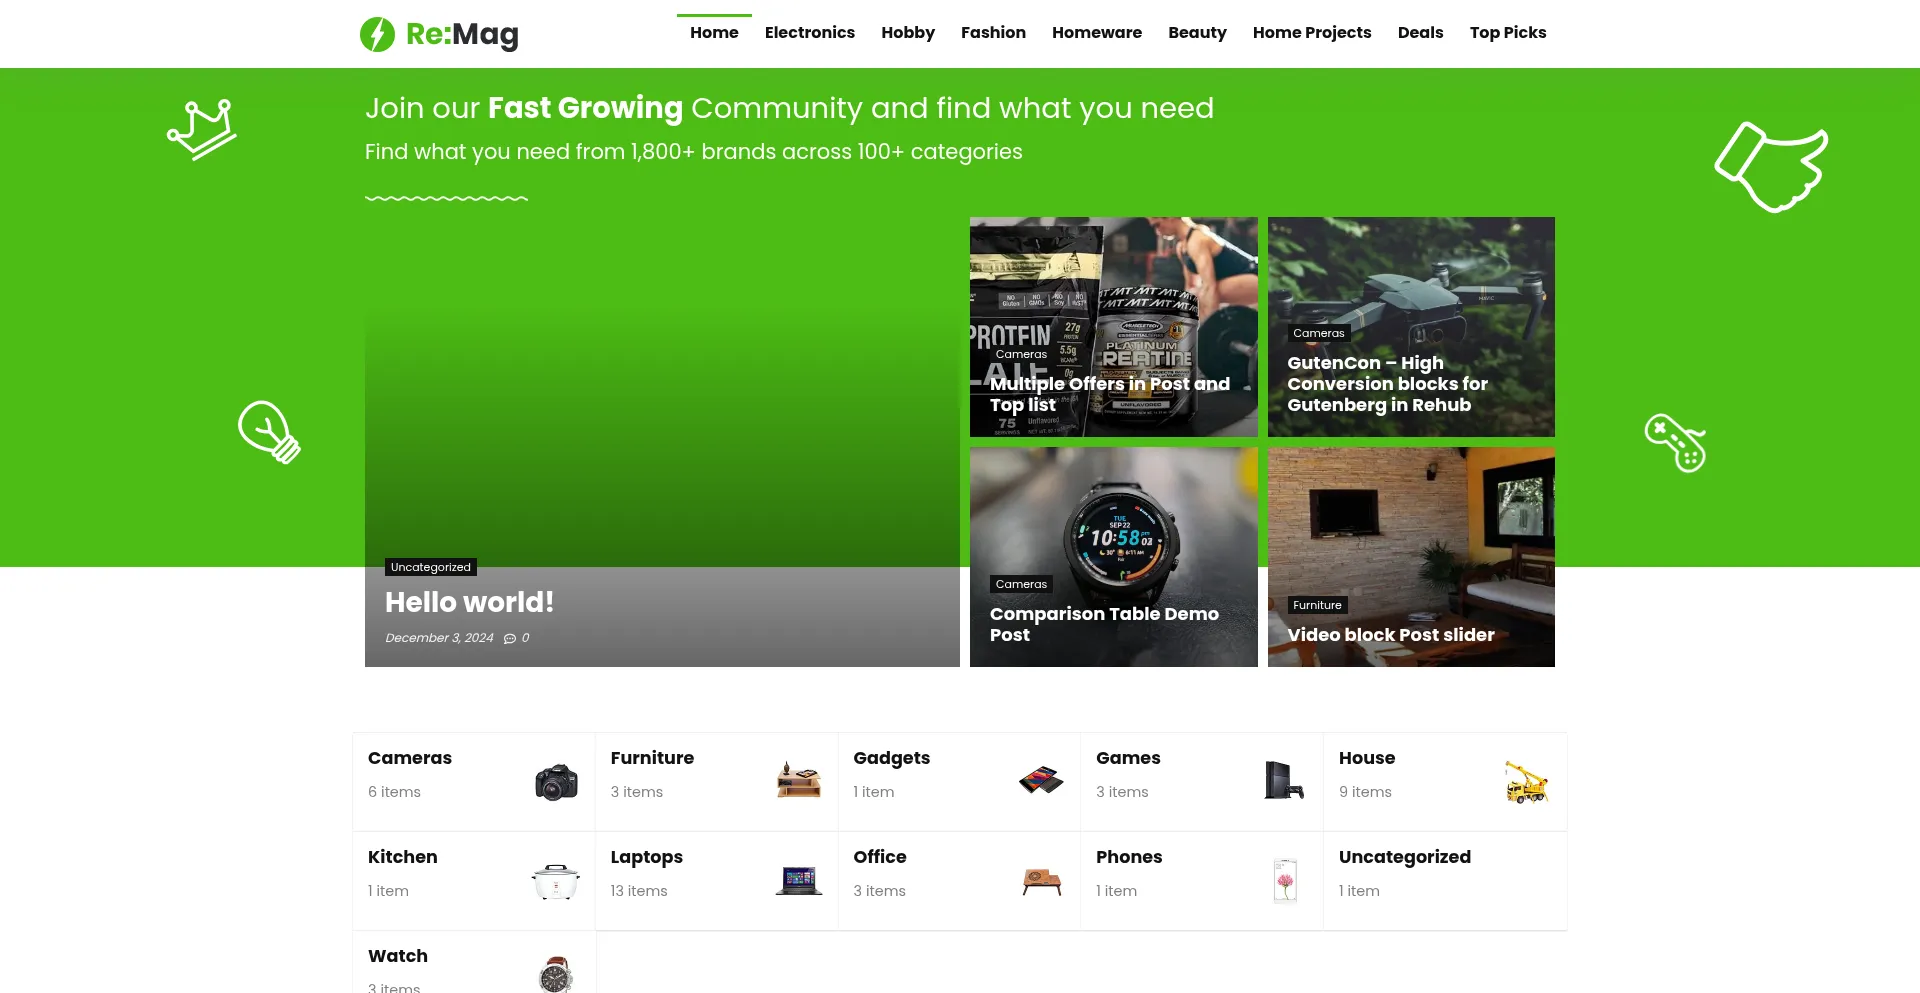This screenshot has width=1920, height=993.
Task: Click the House category crane truck icon
Action: pyautogui.click(x=1526, y=782)
